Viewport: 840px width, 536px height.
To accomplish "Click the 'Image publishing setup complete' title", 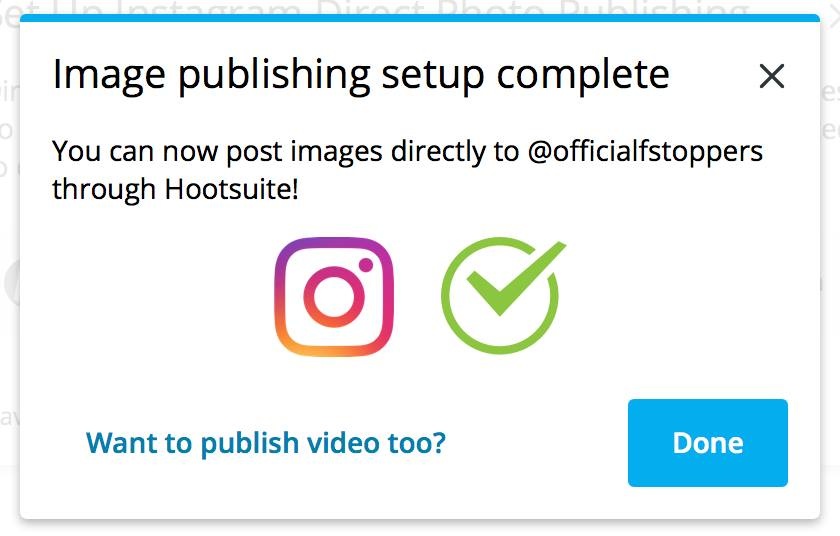I will click(361, 75).
